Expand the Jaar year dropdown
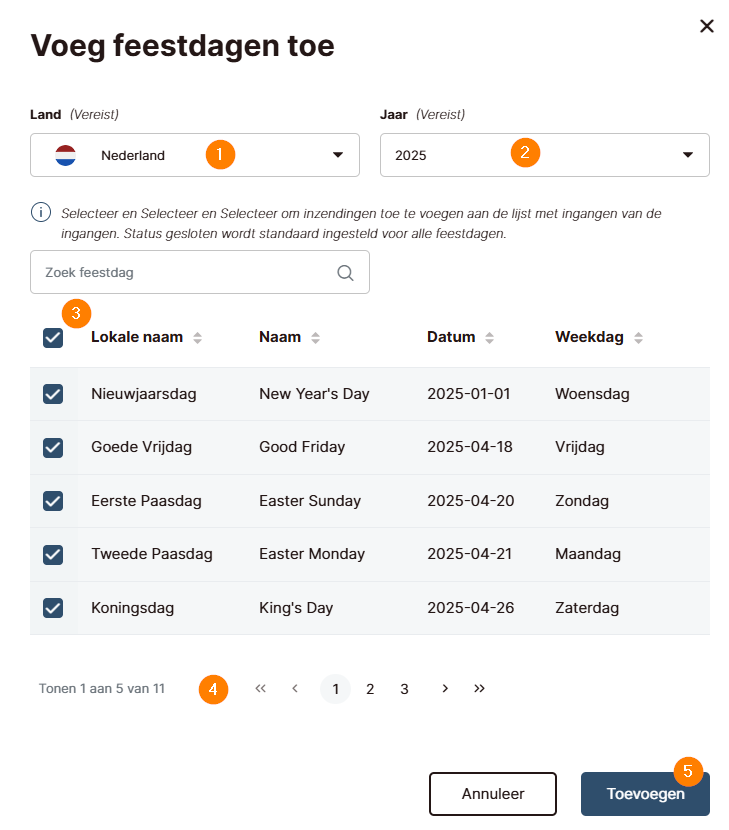 [544, 155]
